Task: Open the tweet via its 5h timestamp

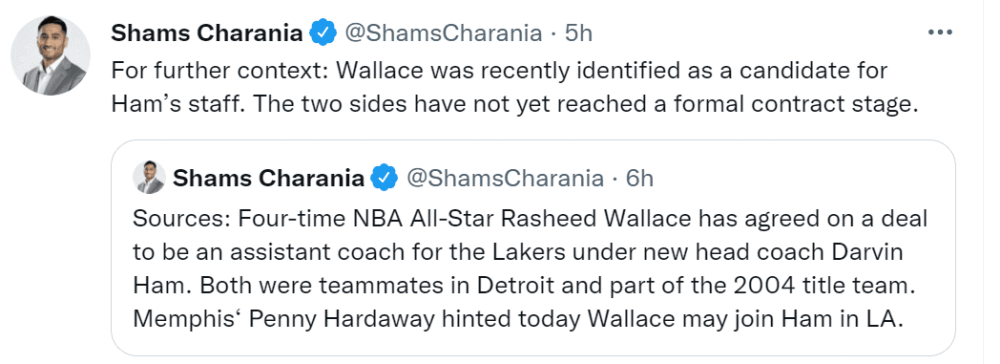Action: (579, 33)
